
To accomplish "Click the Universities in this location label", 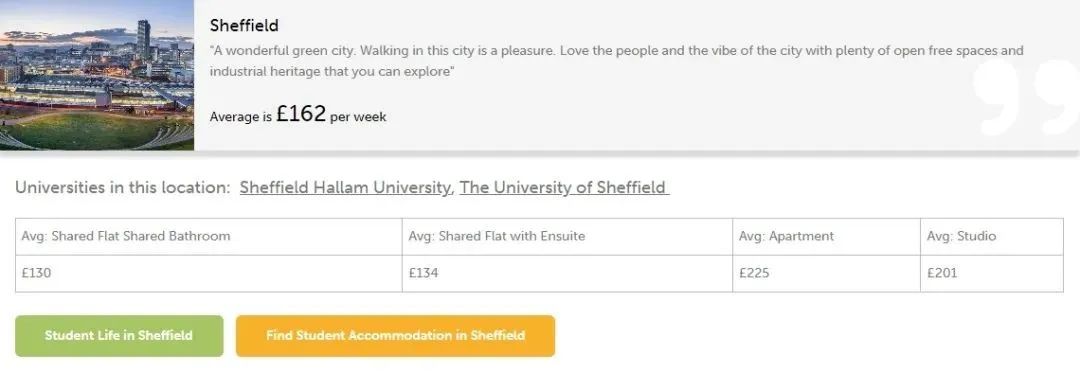I will 123,187.
